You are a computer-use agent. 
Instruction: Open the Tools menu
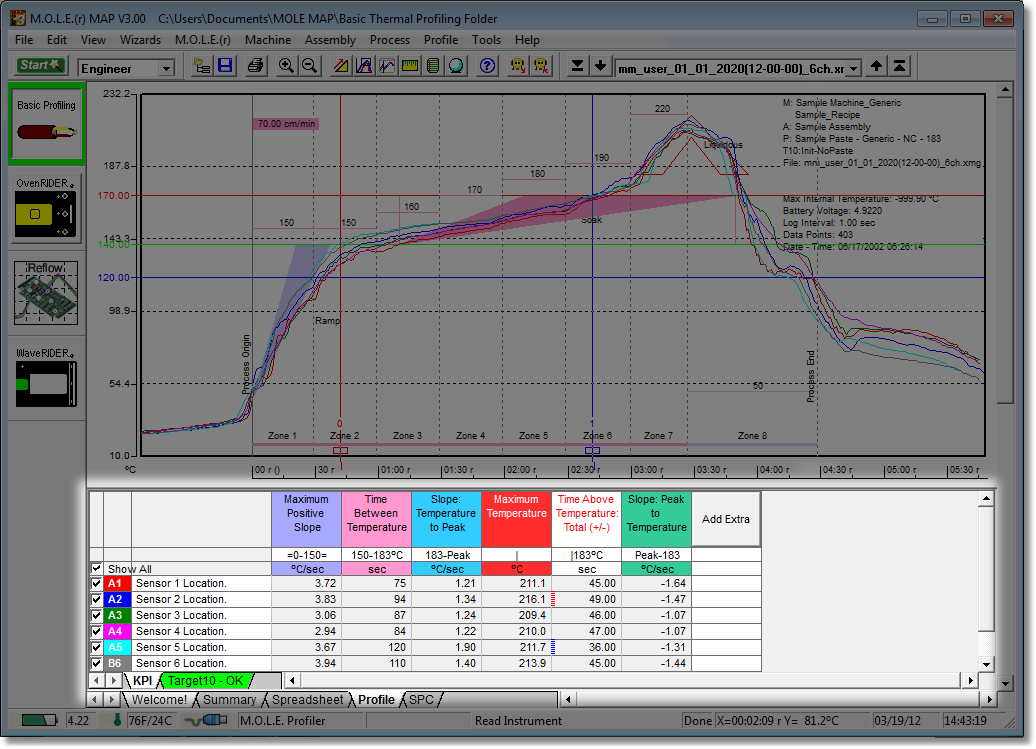(x=486, y=40)
